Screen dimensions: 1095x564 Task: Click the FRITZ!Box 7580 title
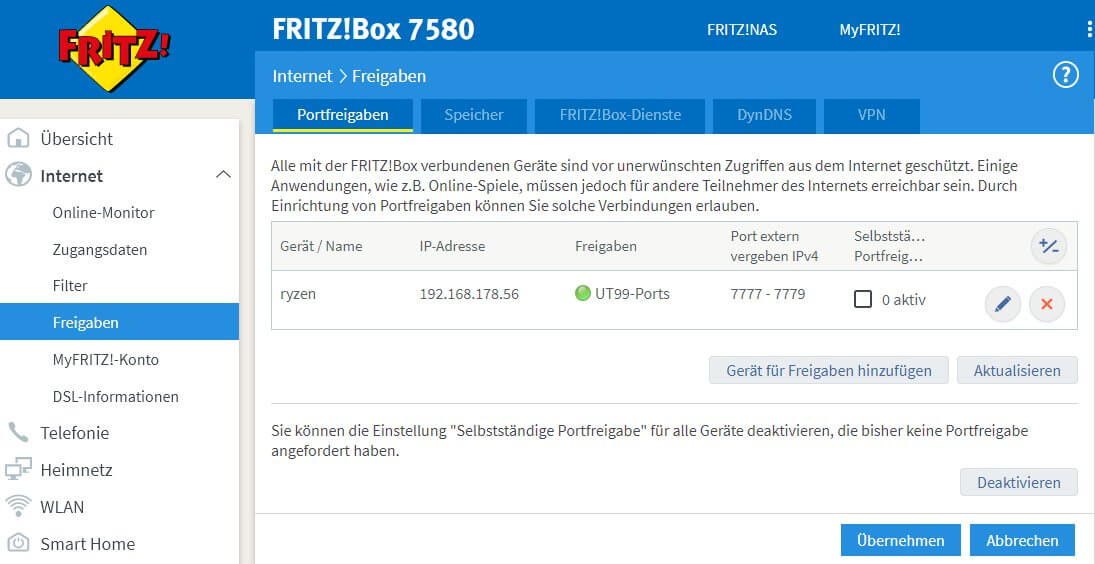(373, 29)
